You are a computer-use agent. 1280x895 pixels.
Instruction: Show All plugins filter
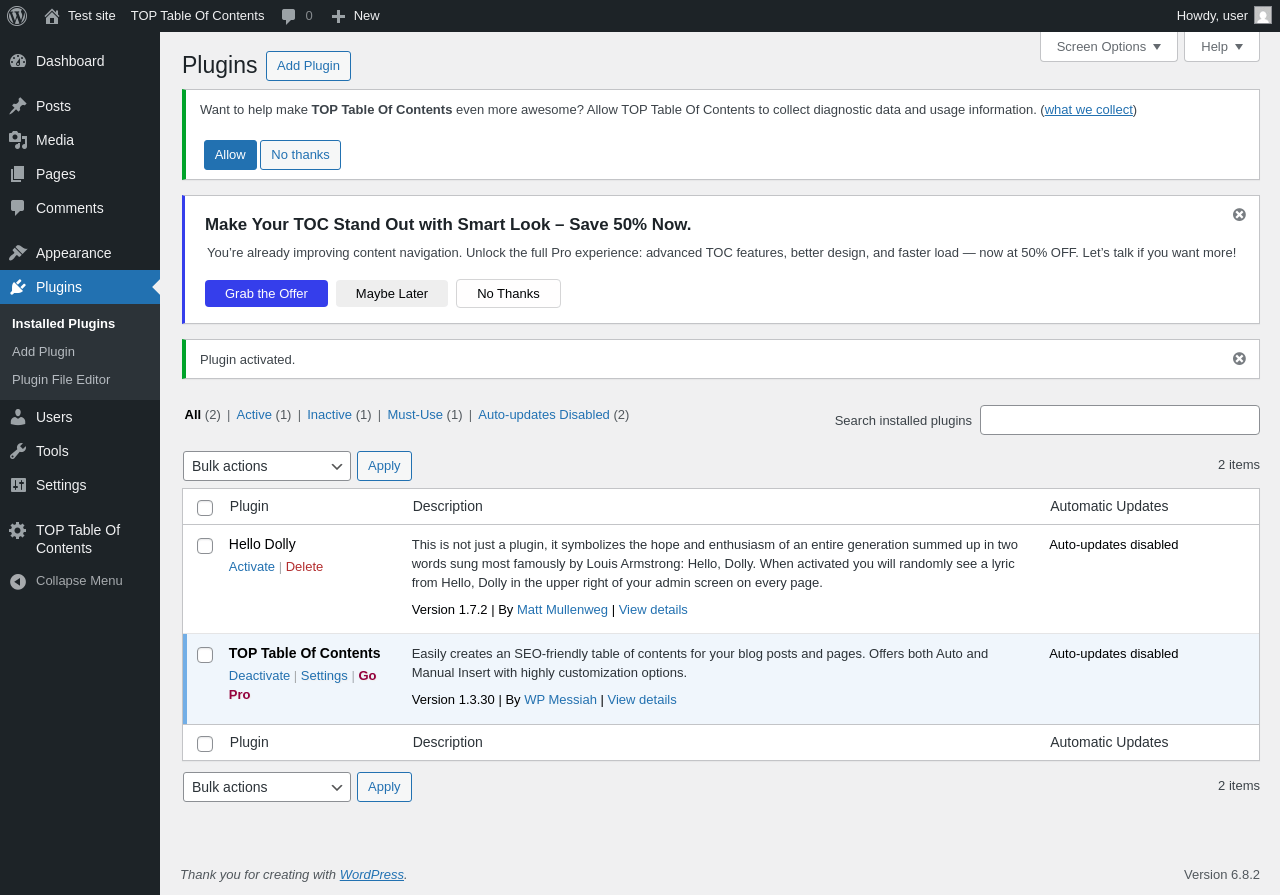192,415
